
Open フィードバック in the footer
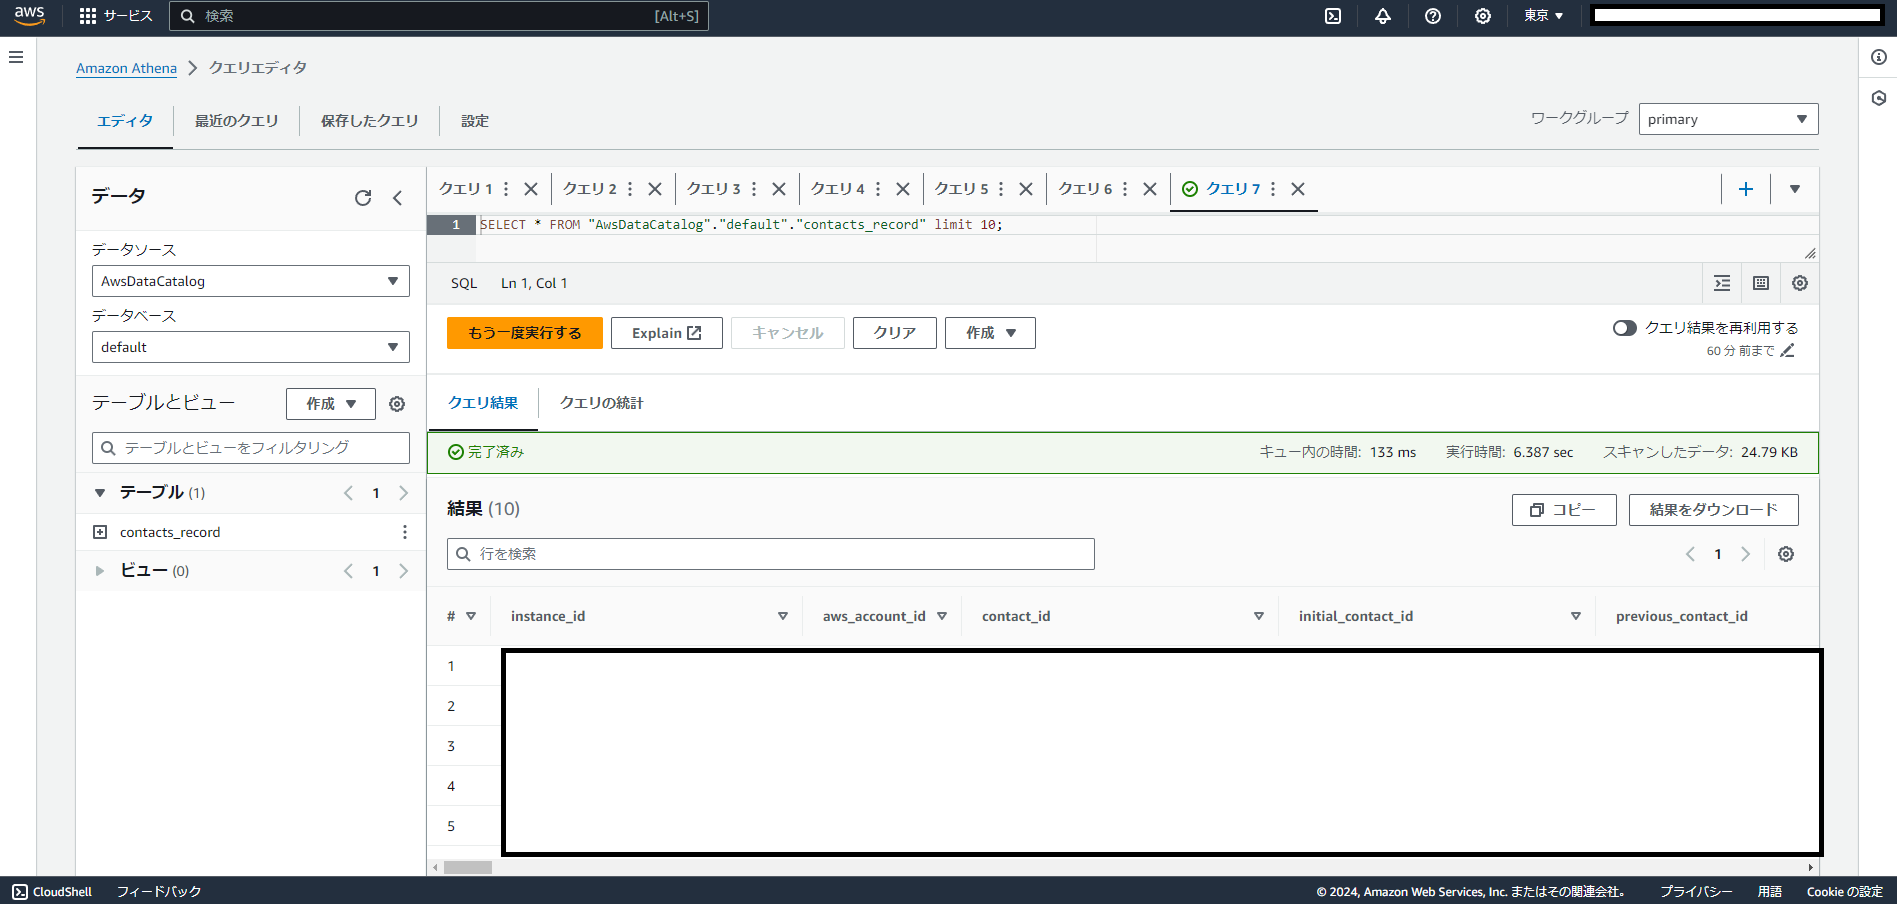pyautogui.click(x=159, y=891)
